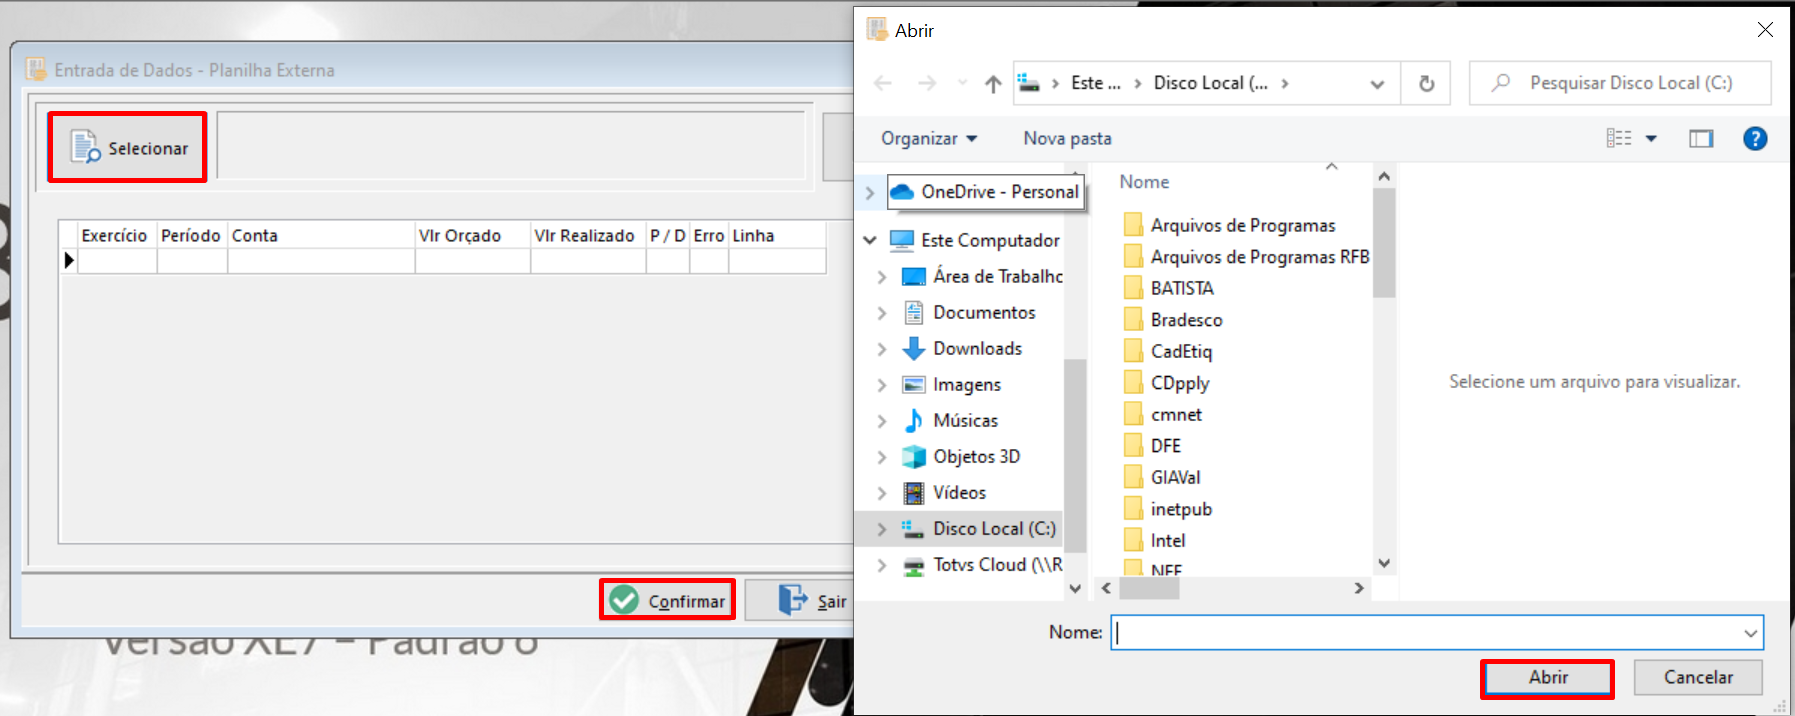Expand address bar path history dropdown
This screenshot has width=1795, height=716.
tap(1377, 84)
